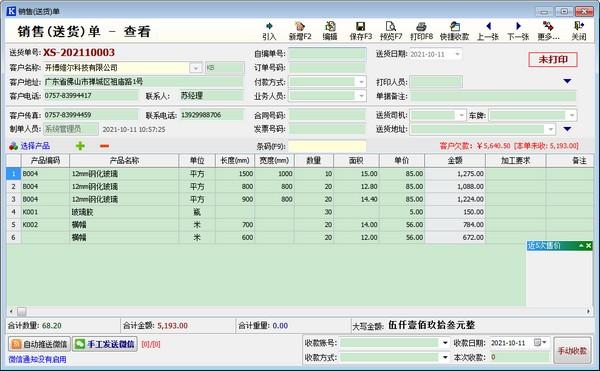Click the 引入 import toolbar icon

[x=269, y=31]
